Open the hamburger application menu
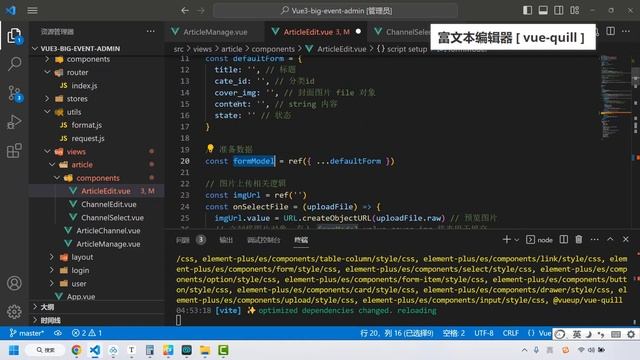The height and width of the screenshot is (360, 640). point(33,11)
